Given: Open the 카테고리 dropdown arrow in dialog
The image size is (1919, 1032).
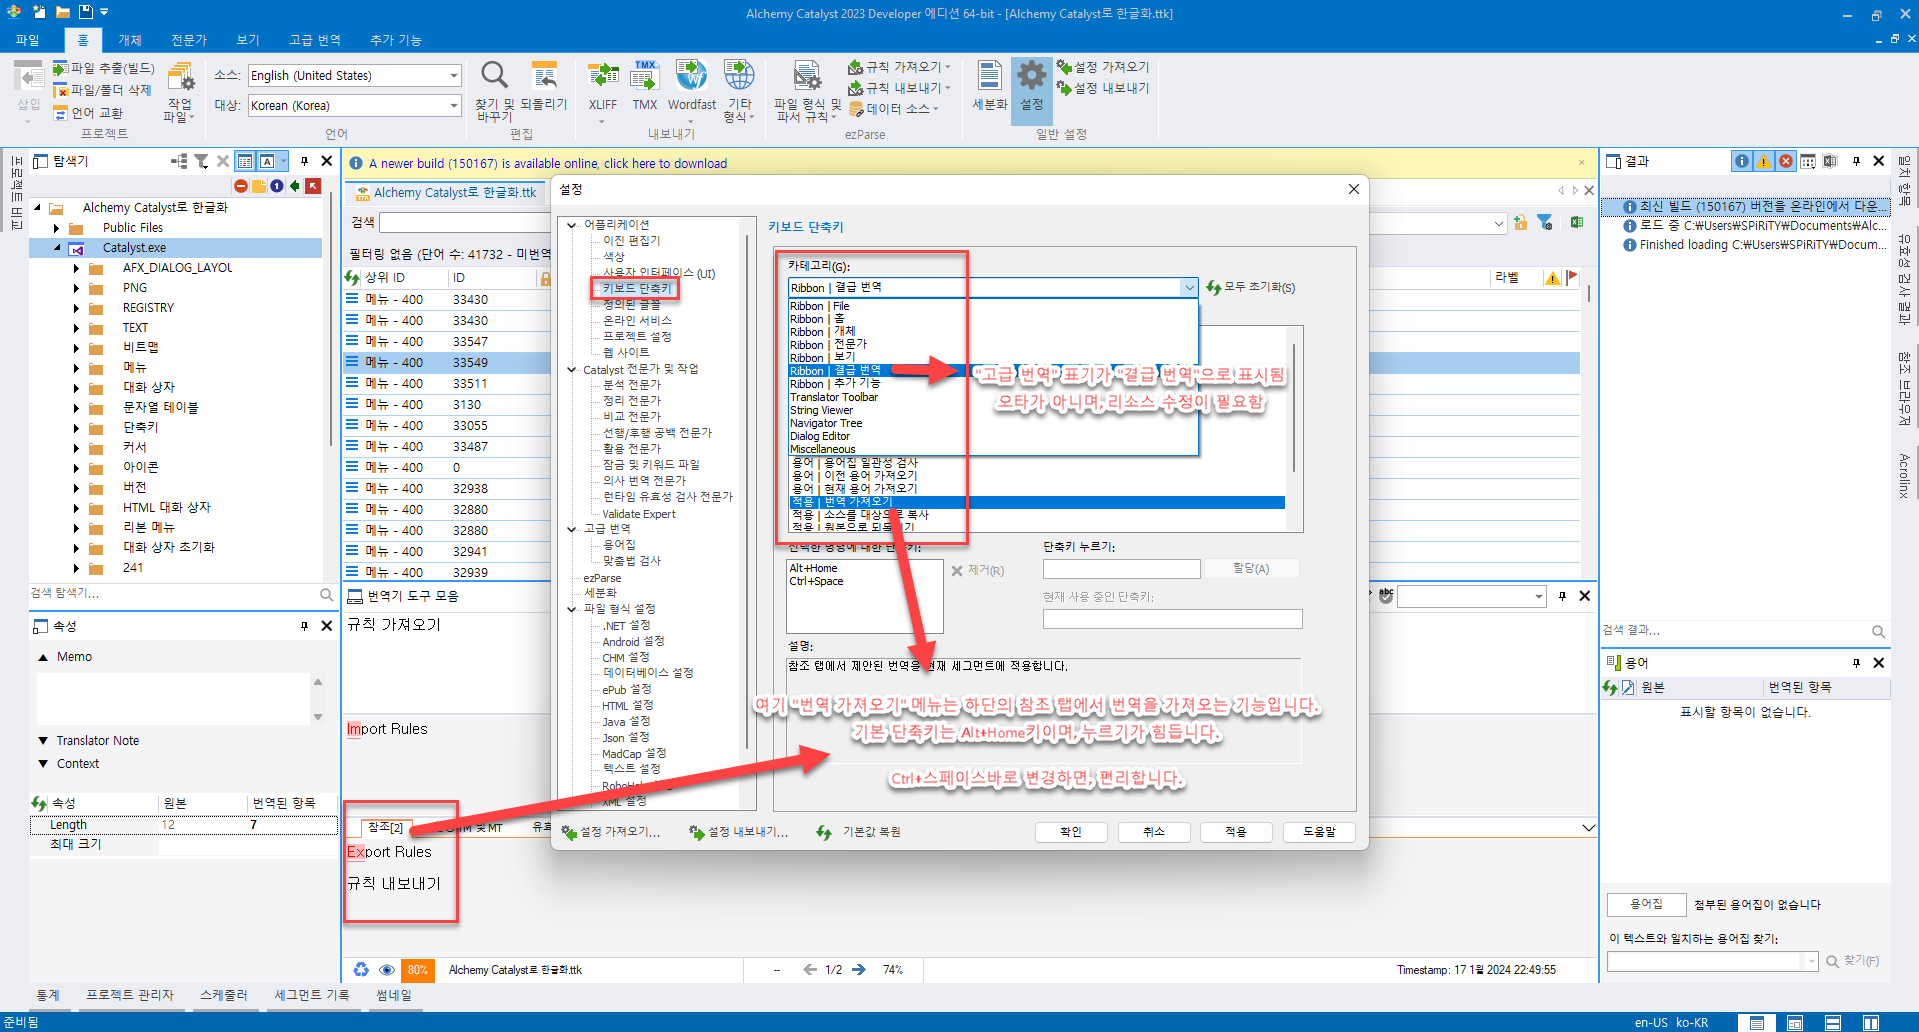Looking at the screenshot, I should click(1189, 288).
